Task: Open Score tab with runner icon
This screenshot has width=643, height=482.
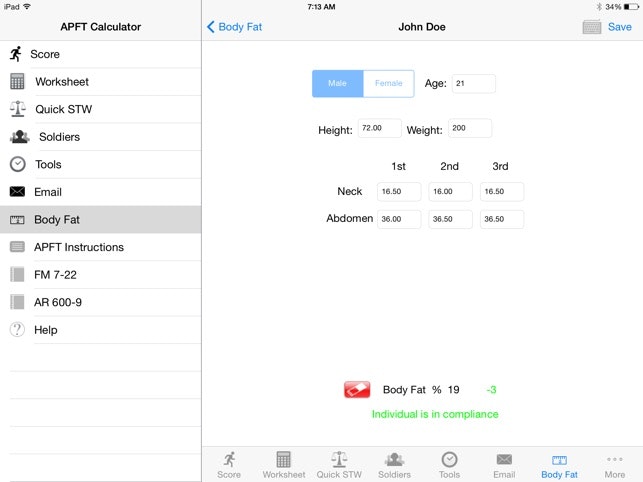Action: coord(229,464)
